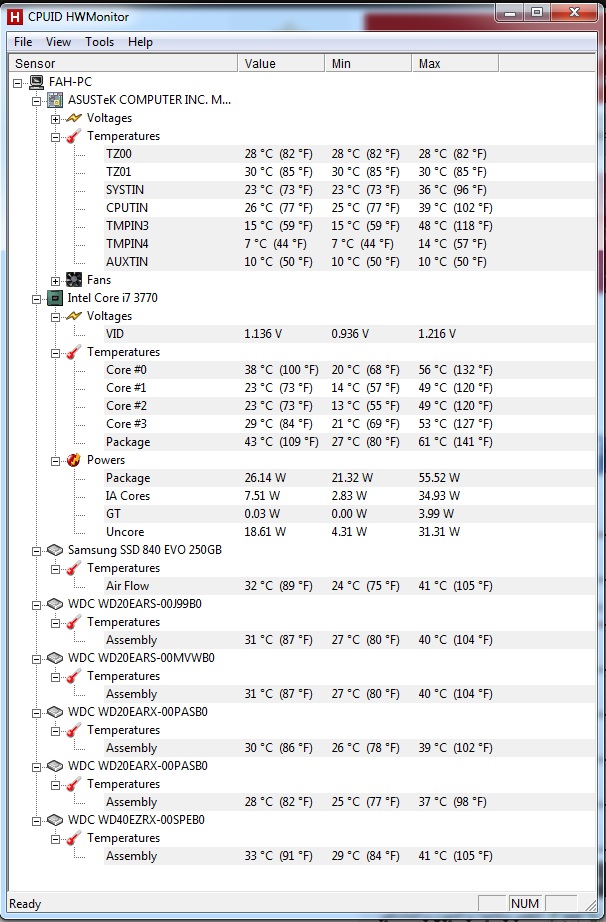Collapse the FAH-PC root node
The image size is (606, 922).
pyautogui.click(x=18, y=82)
